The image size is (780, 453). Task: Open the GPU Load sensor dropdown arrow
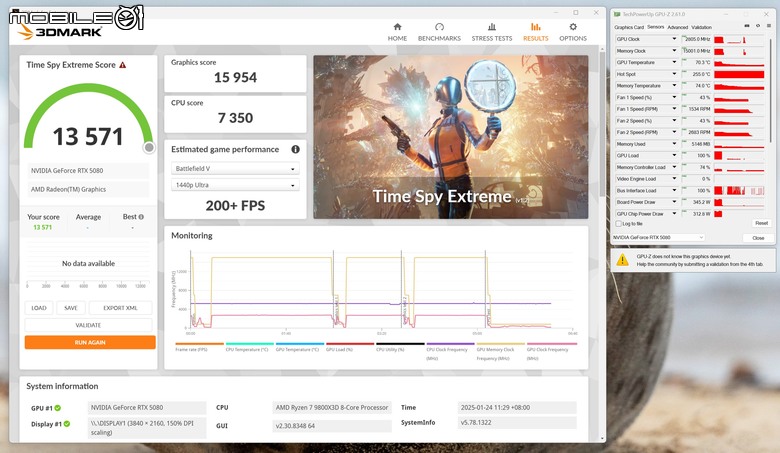674,156
